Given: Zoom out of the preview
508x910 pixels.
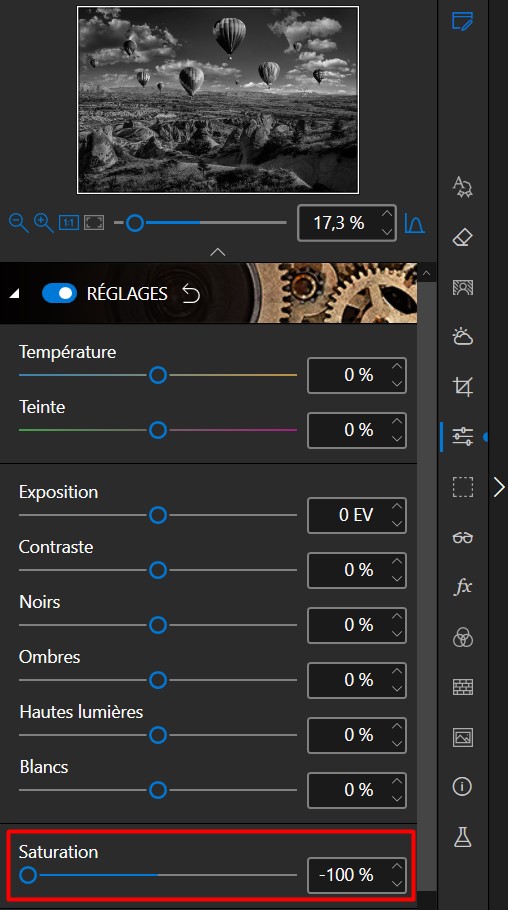Looking at the screenshot, I should click(19, 222).
